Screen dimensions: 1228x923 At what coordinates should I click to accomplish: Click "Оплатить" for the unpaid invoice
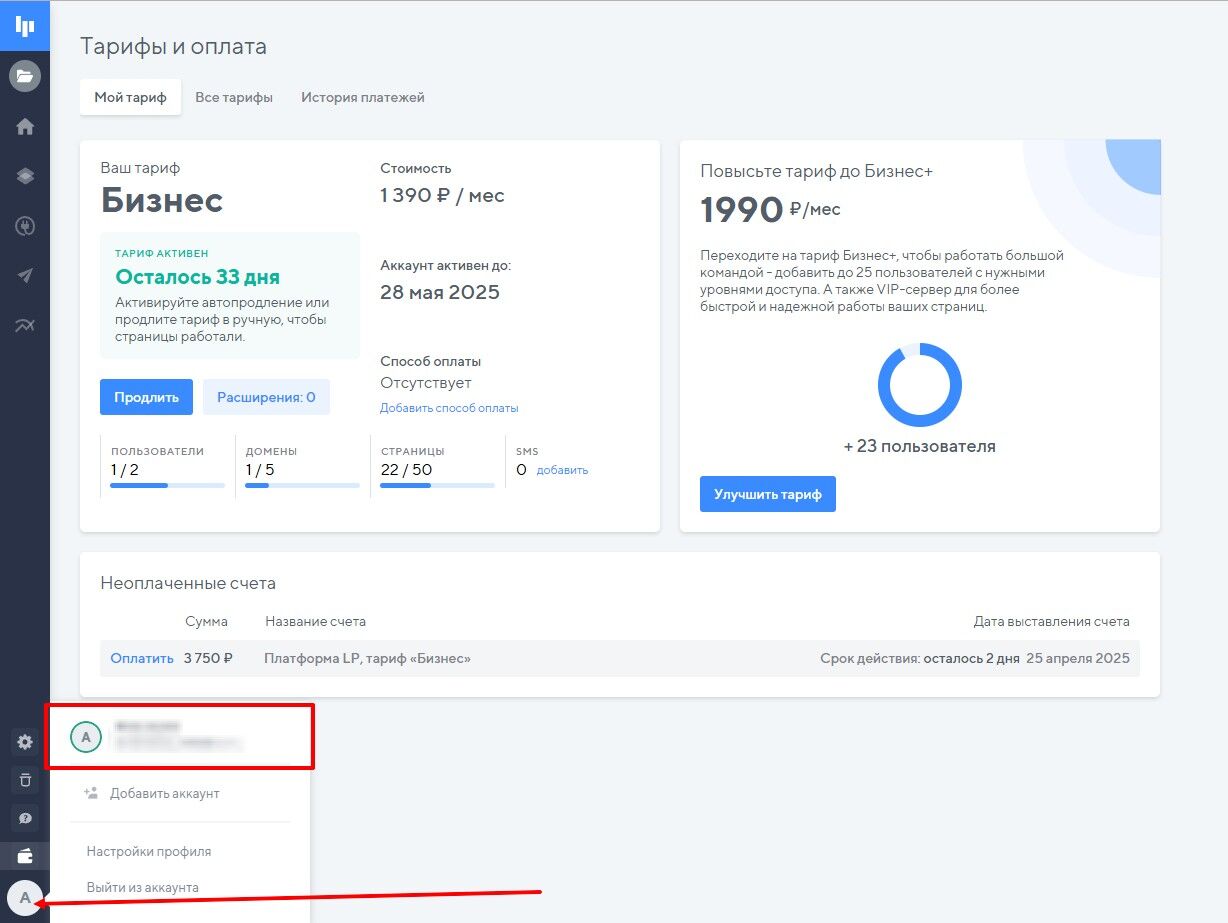(x=142, y=658)
